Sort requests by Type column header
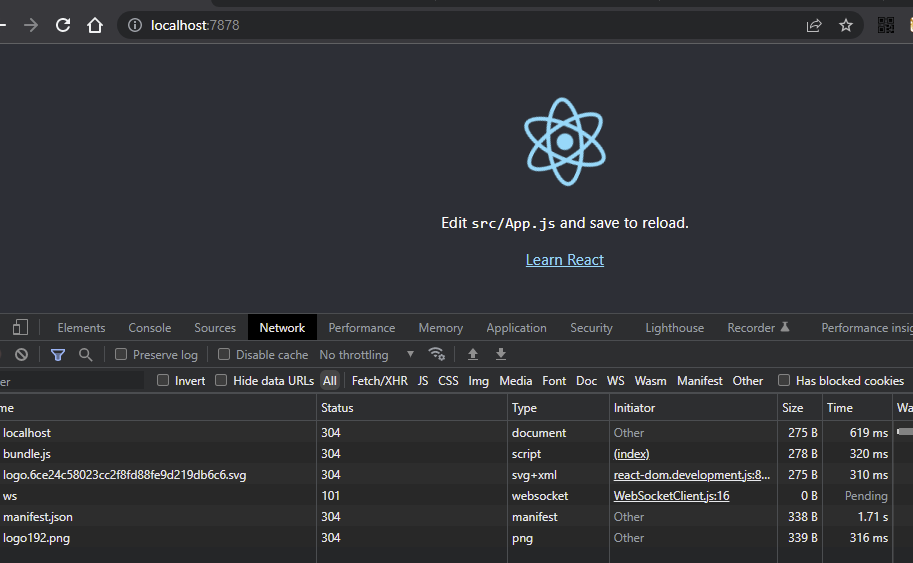The image size is (913, 563). [558, 408]
